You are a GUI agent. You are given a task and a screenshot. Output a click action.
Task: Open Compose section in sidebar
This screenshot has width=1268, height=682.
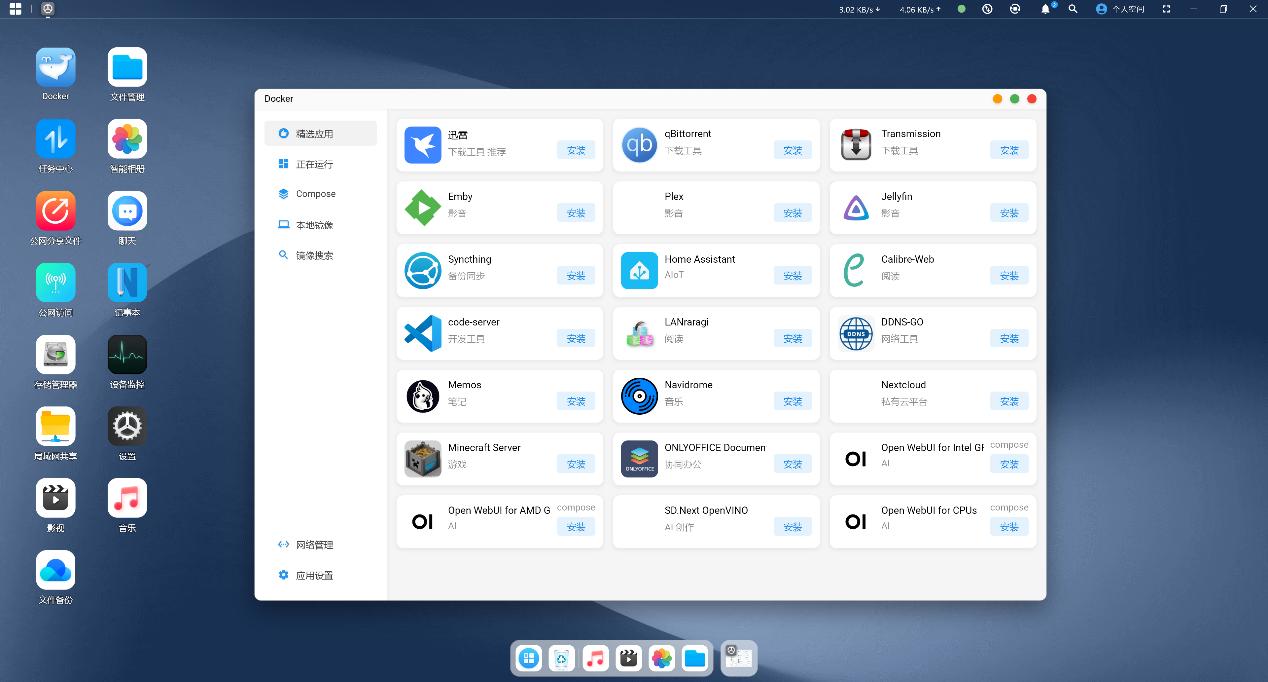(321, 194)
